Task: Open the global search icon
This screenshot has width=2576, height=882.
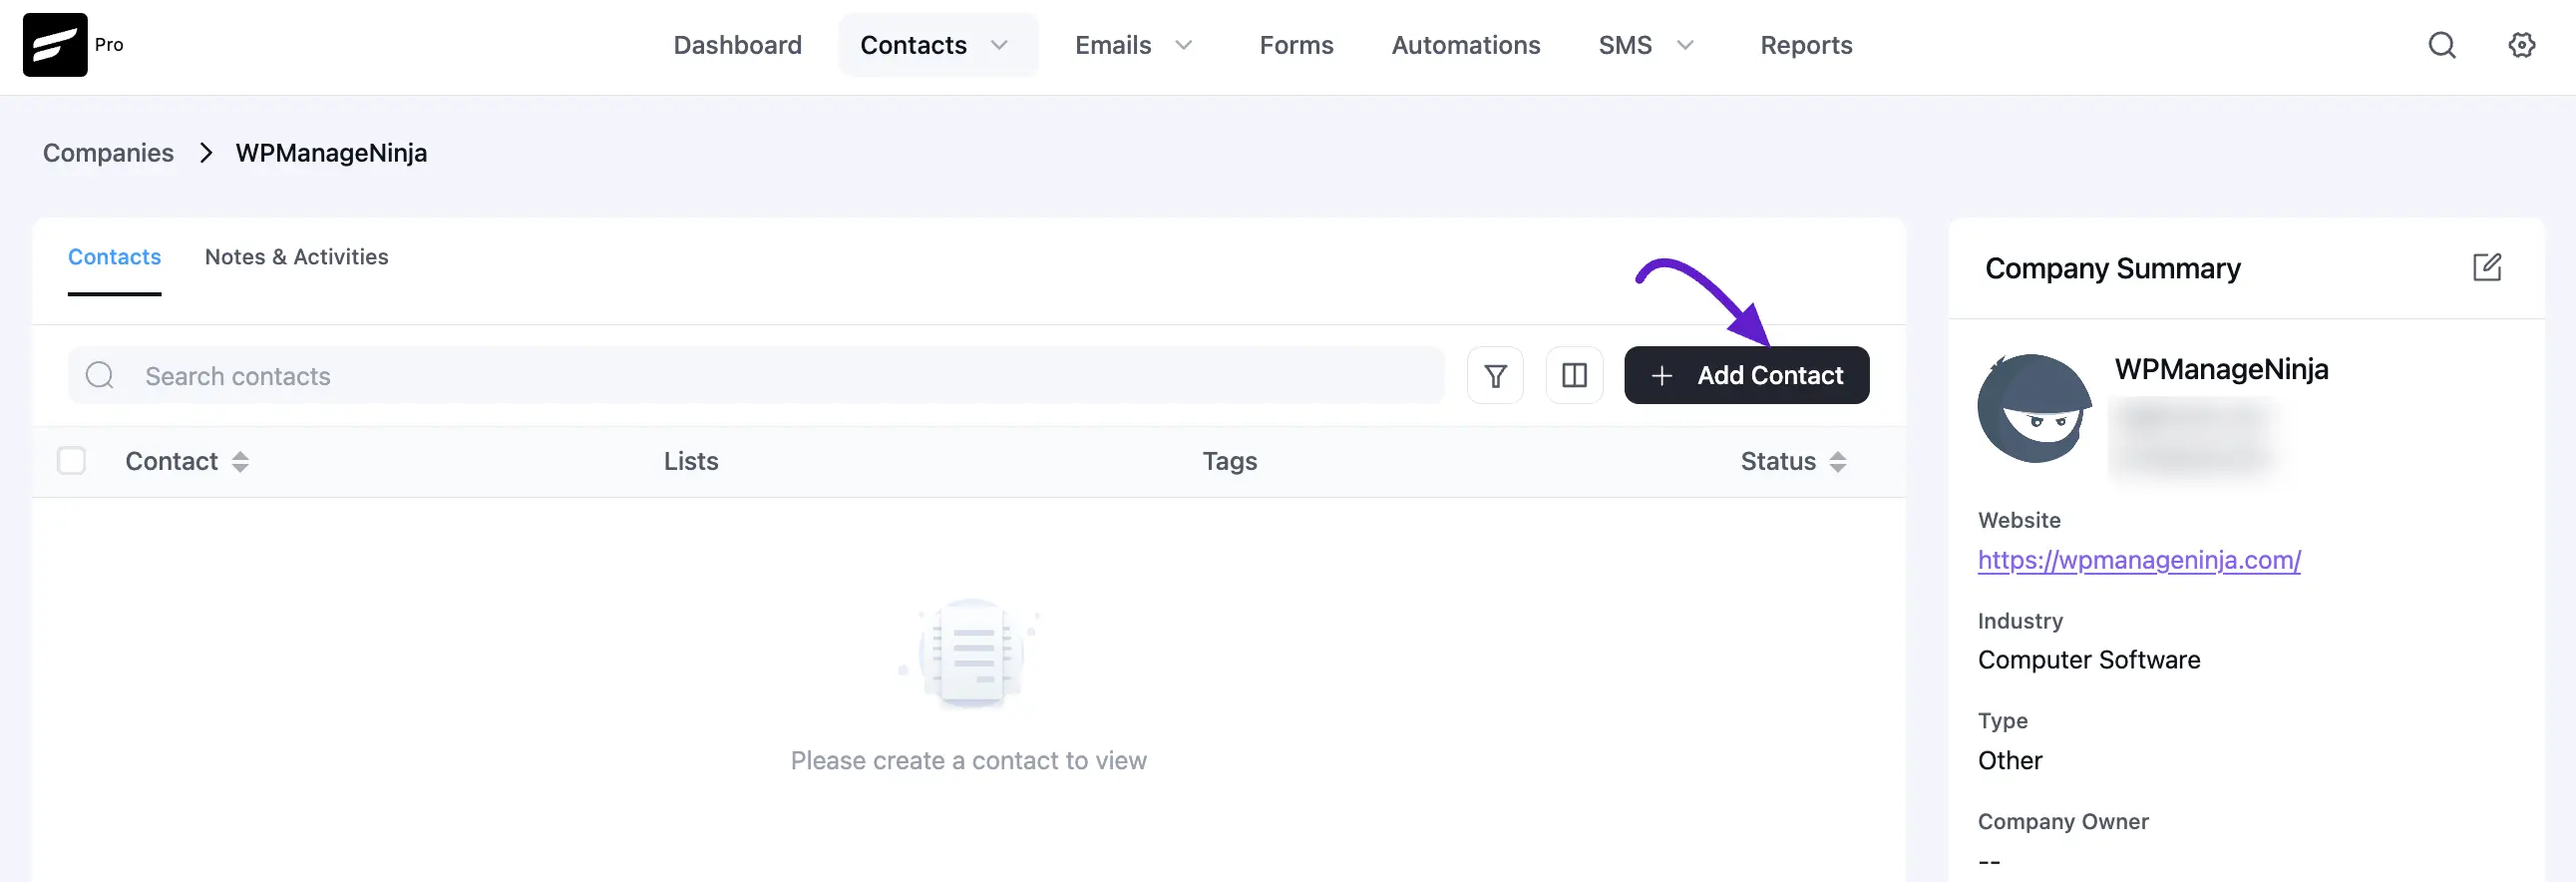Action: click(x=2442, y=45)
